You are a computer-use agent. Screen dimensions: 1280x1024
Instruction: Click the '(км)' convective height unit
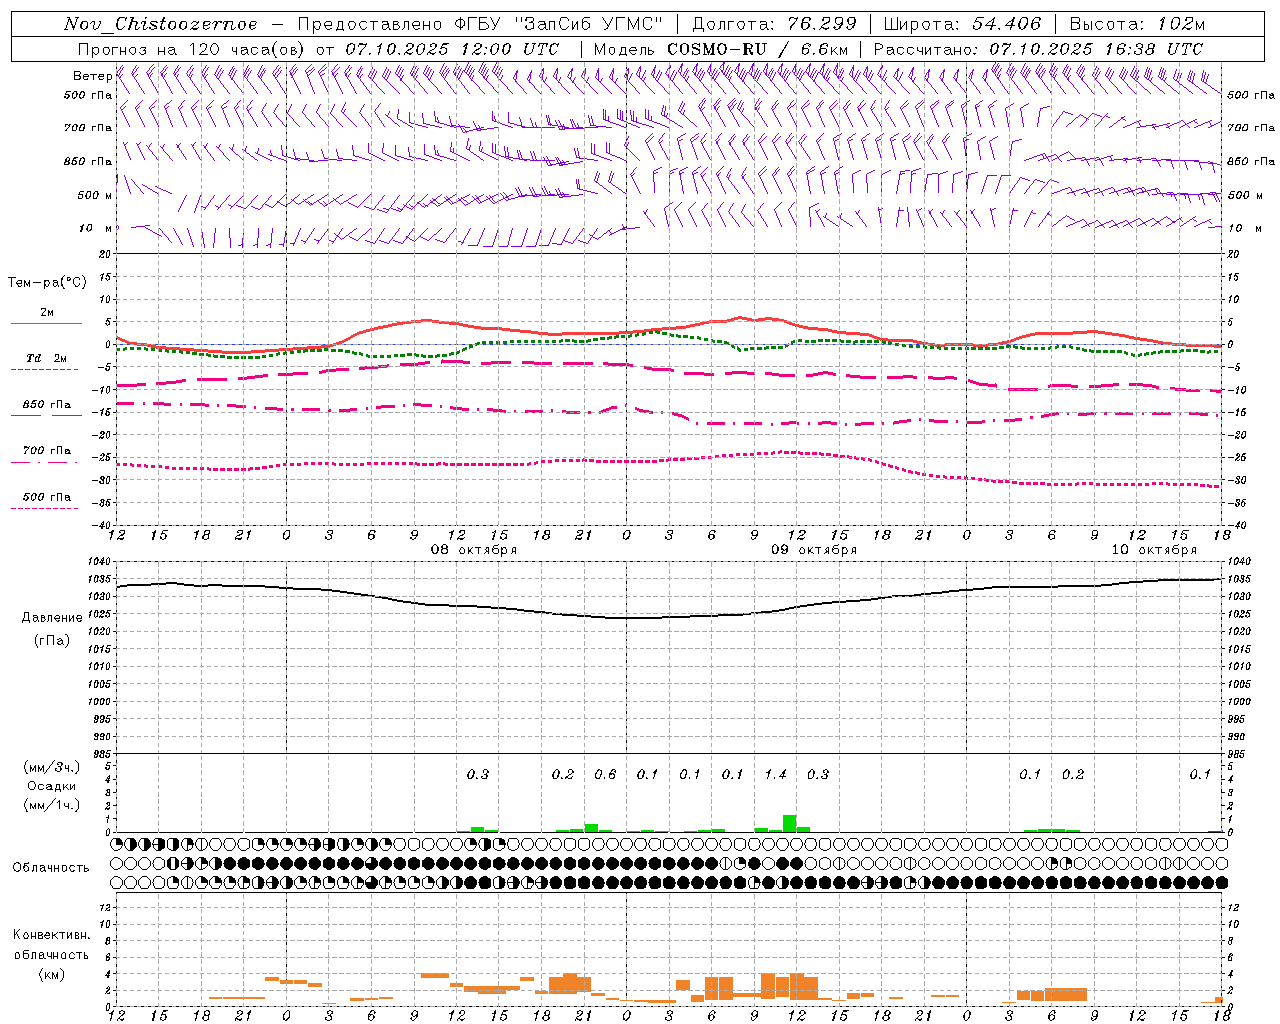click(52, 974)
